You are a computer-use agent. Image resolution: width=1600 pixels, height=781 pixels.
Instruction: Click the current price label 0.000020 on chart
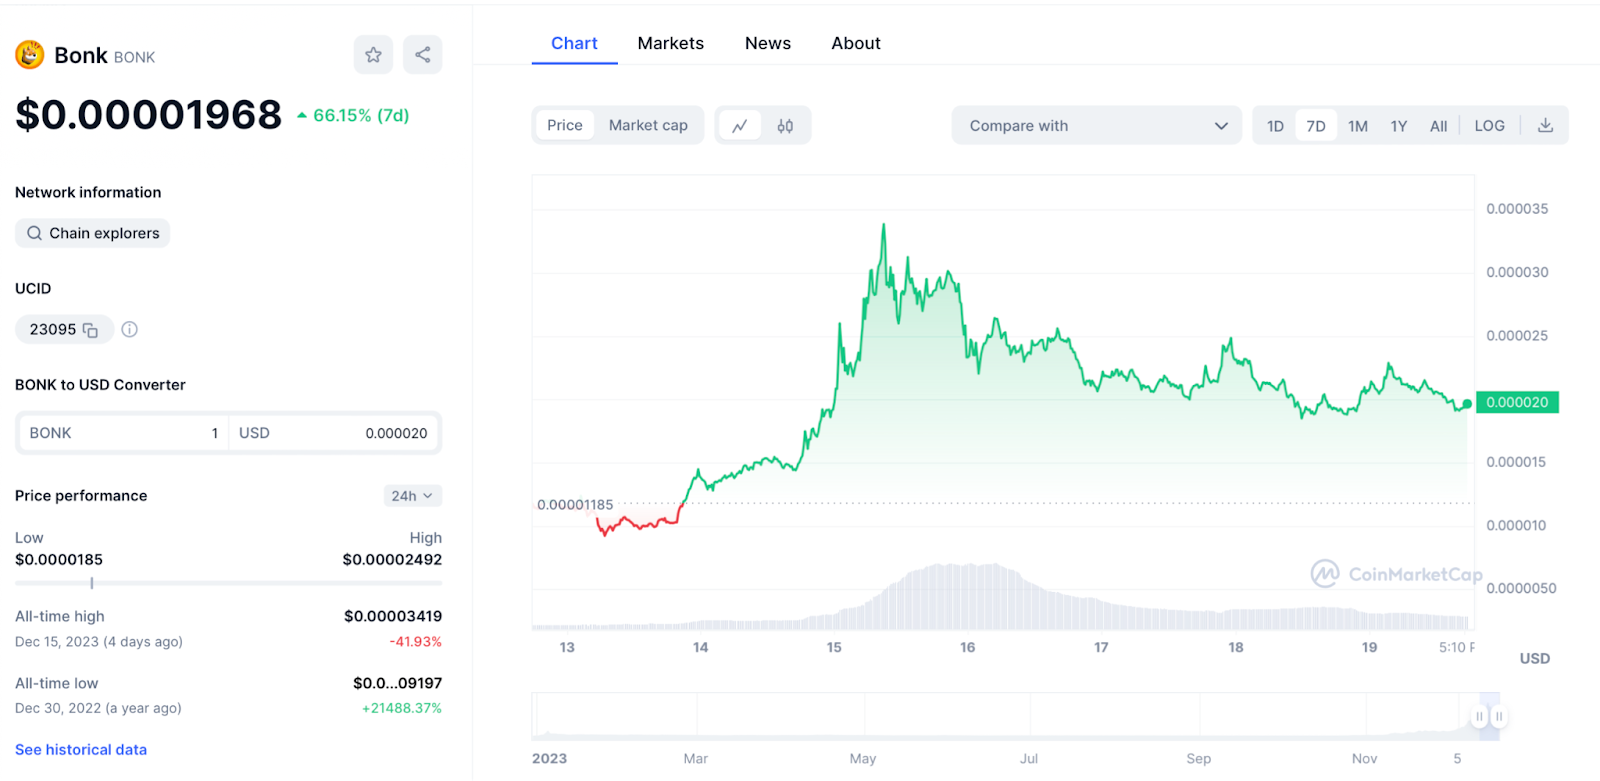point(1517,402)
